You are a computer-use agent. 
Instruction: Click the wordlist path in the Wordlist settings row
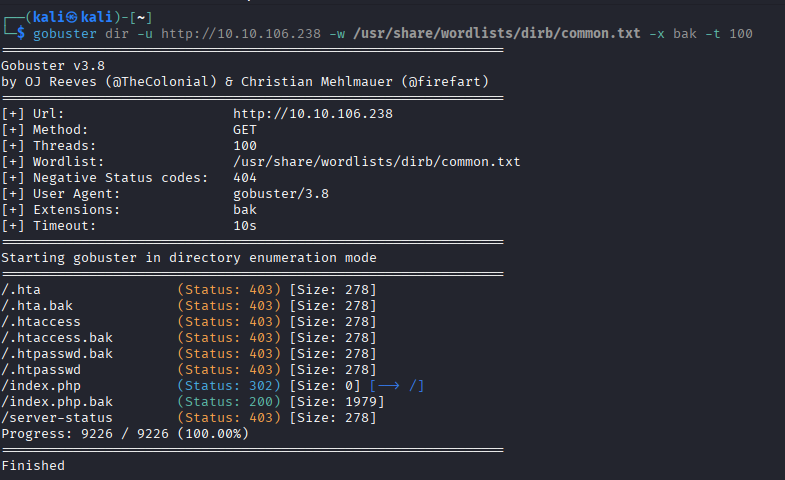(376, 162)
